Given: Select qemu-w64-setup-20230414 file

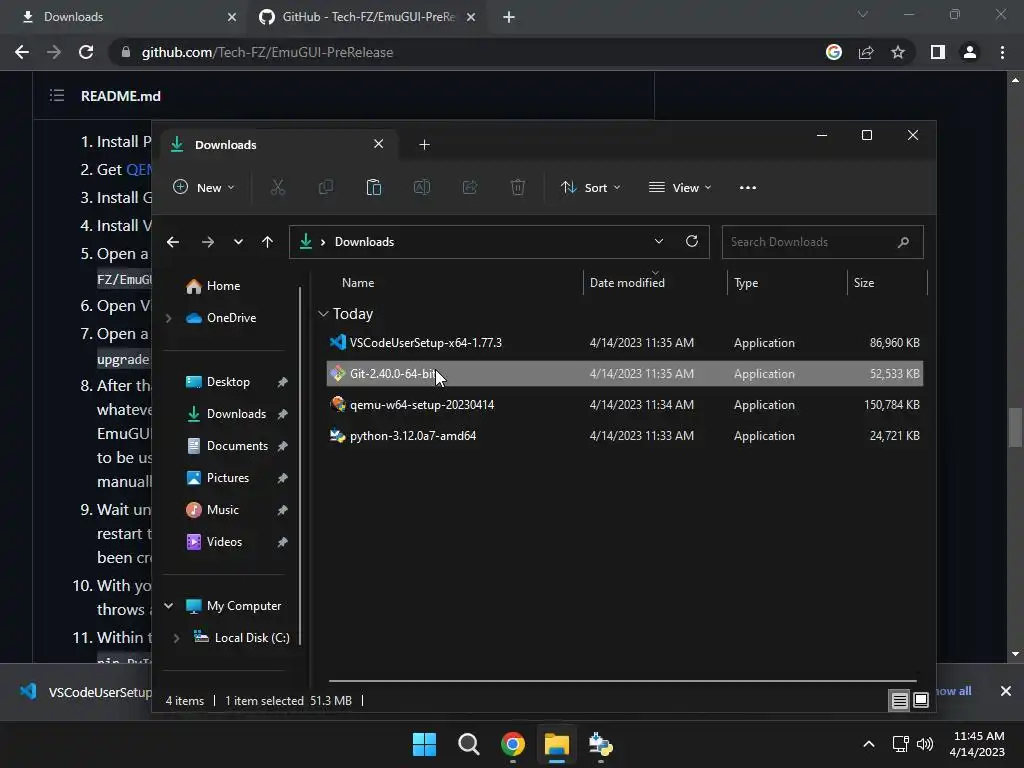Looking at the screenshot, I should click(x=625, y=405).
